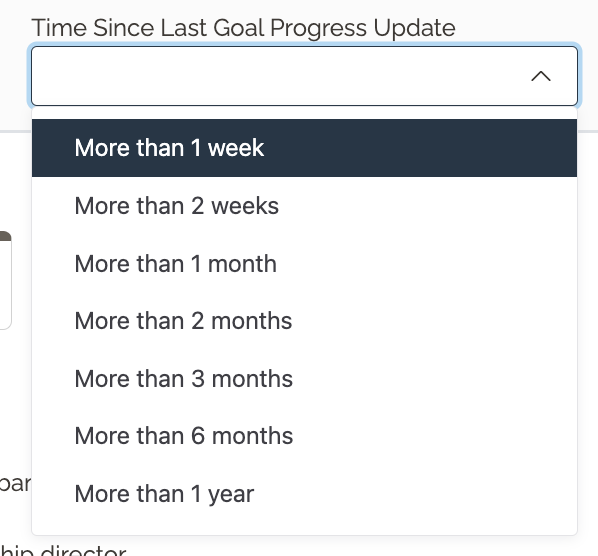Select 'More than 2 months' filter value
This screenshot has width=598, height=556.
click(304, 321)
